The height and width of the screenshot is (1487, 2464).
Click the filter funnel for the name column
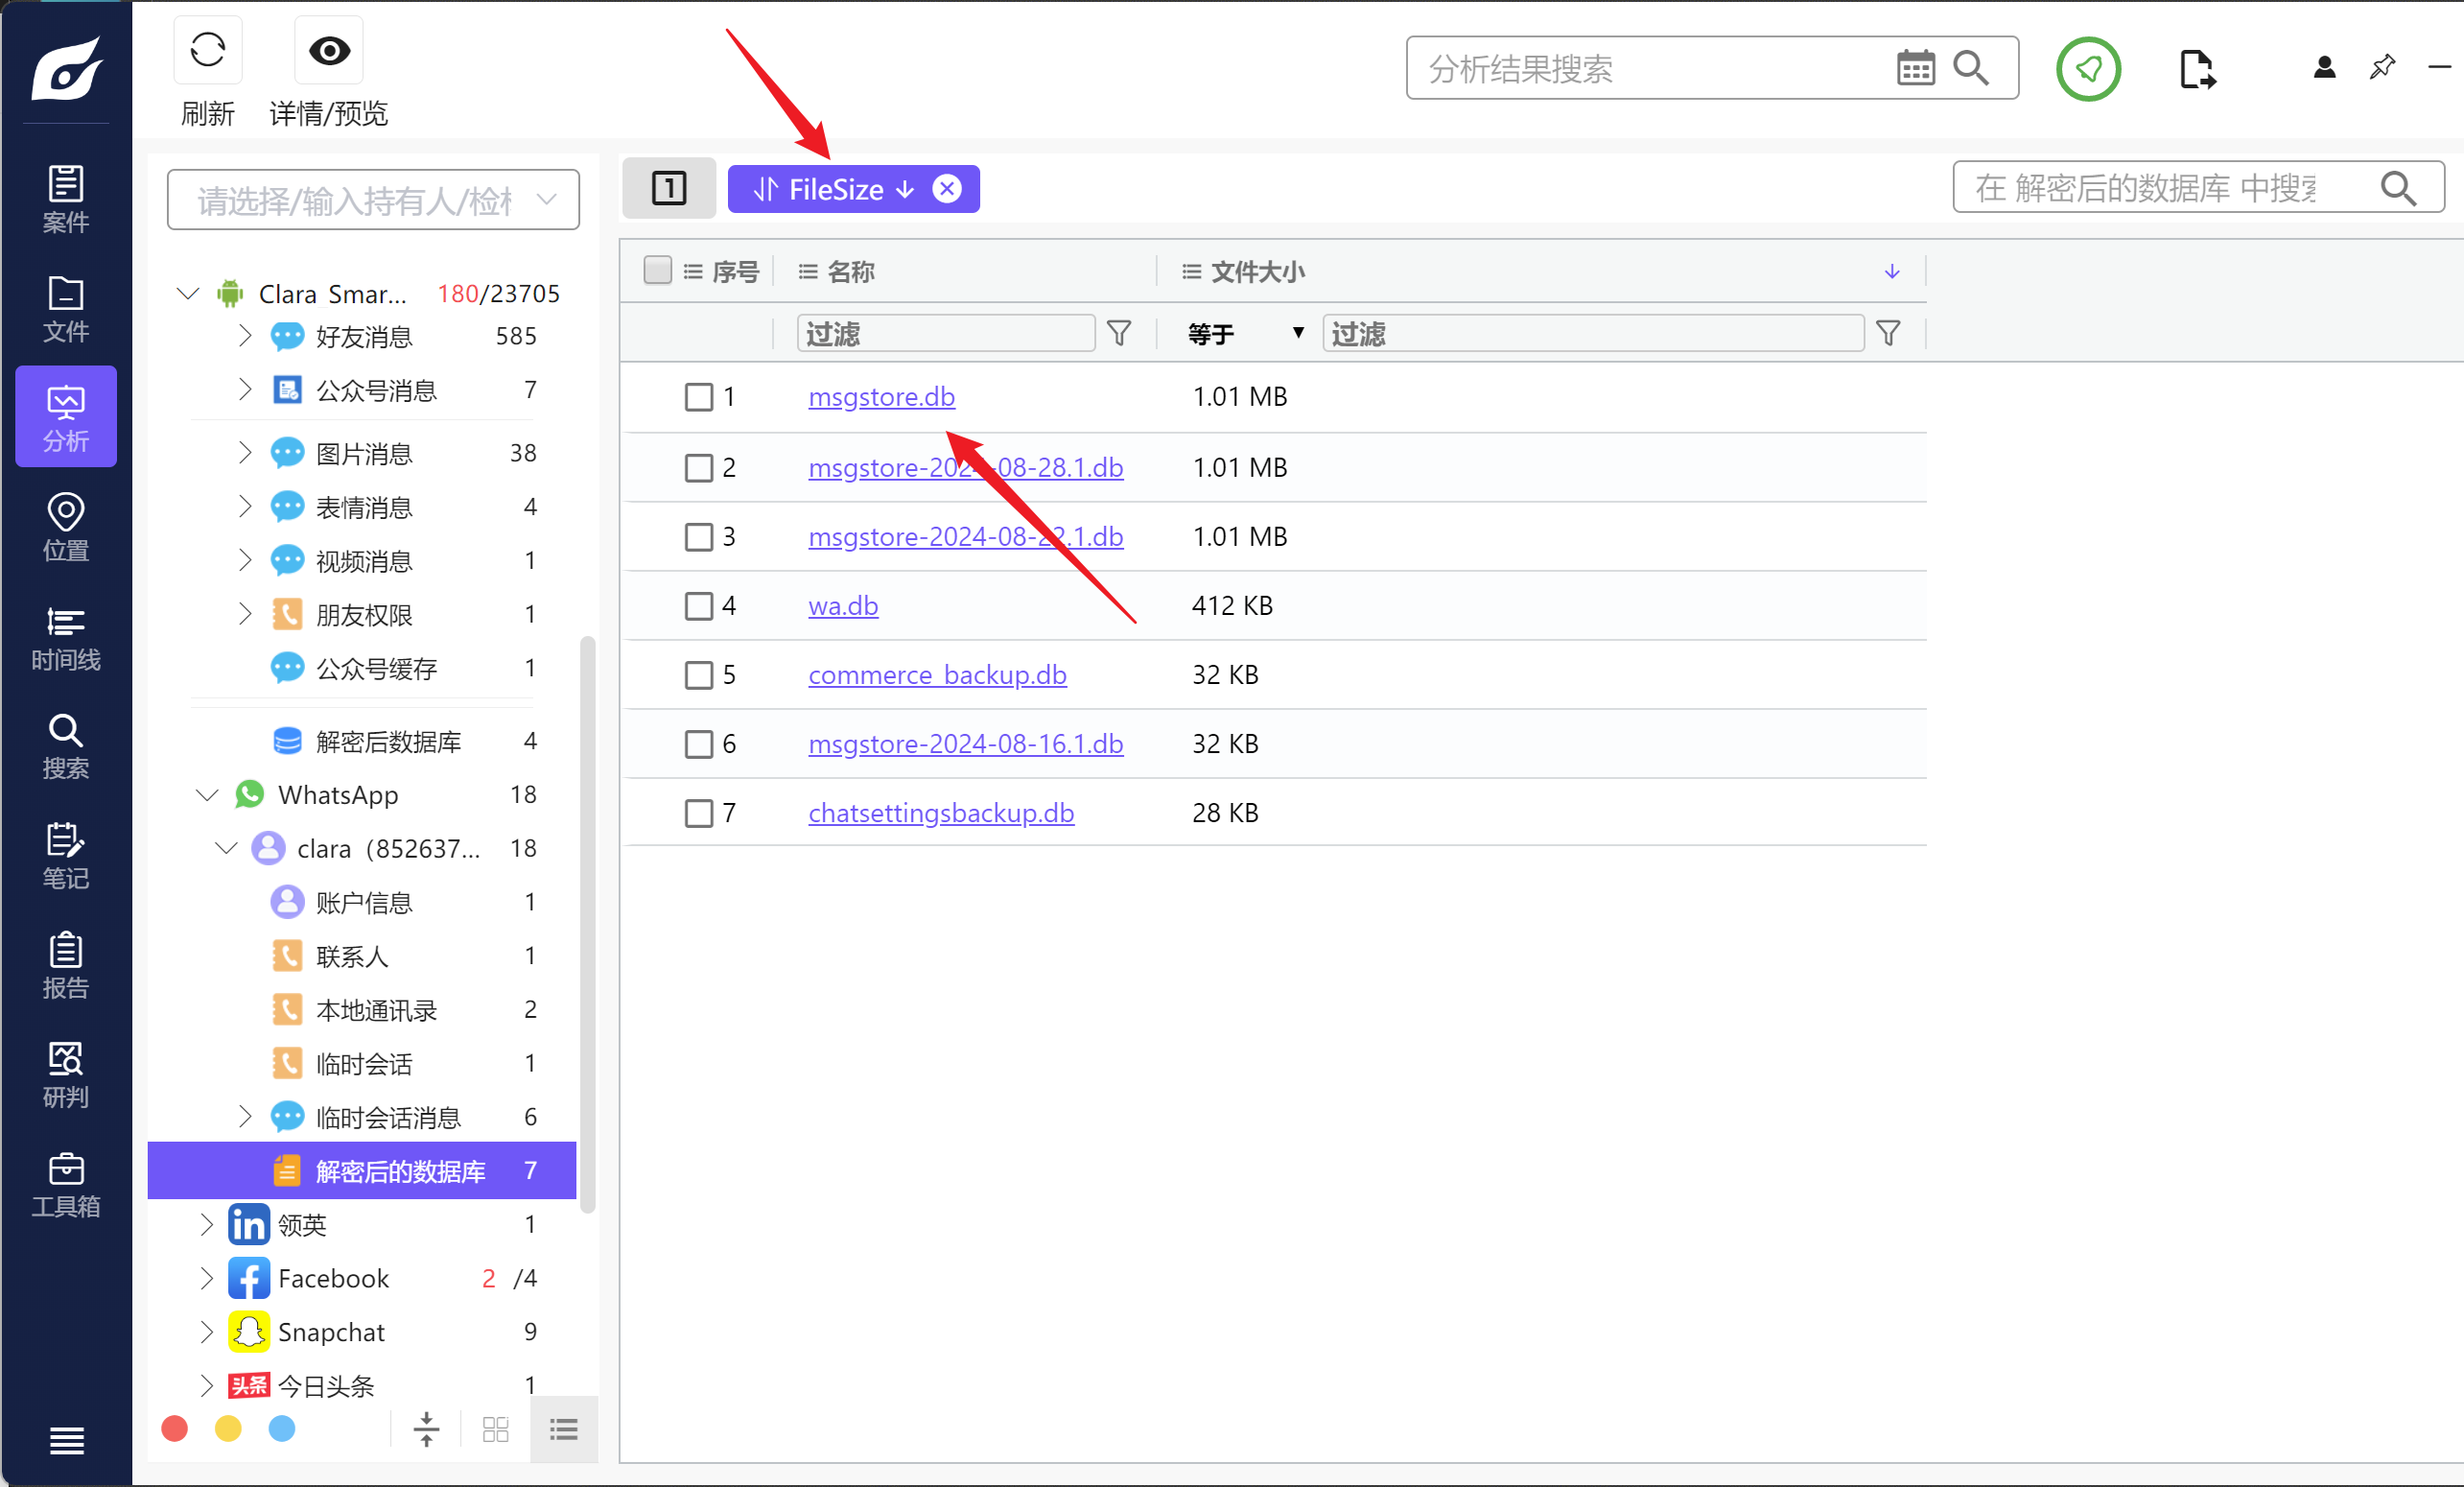(1119, 333)
